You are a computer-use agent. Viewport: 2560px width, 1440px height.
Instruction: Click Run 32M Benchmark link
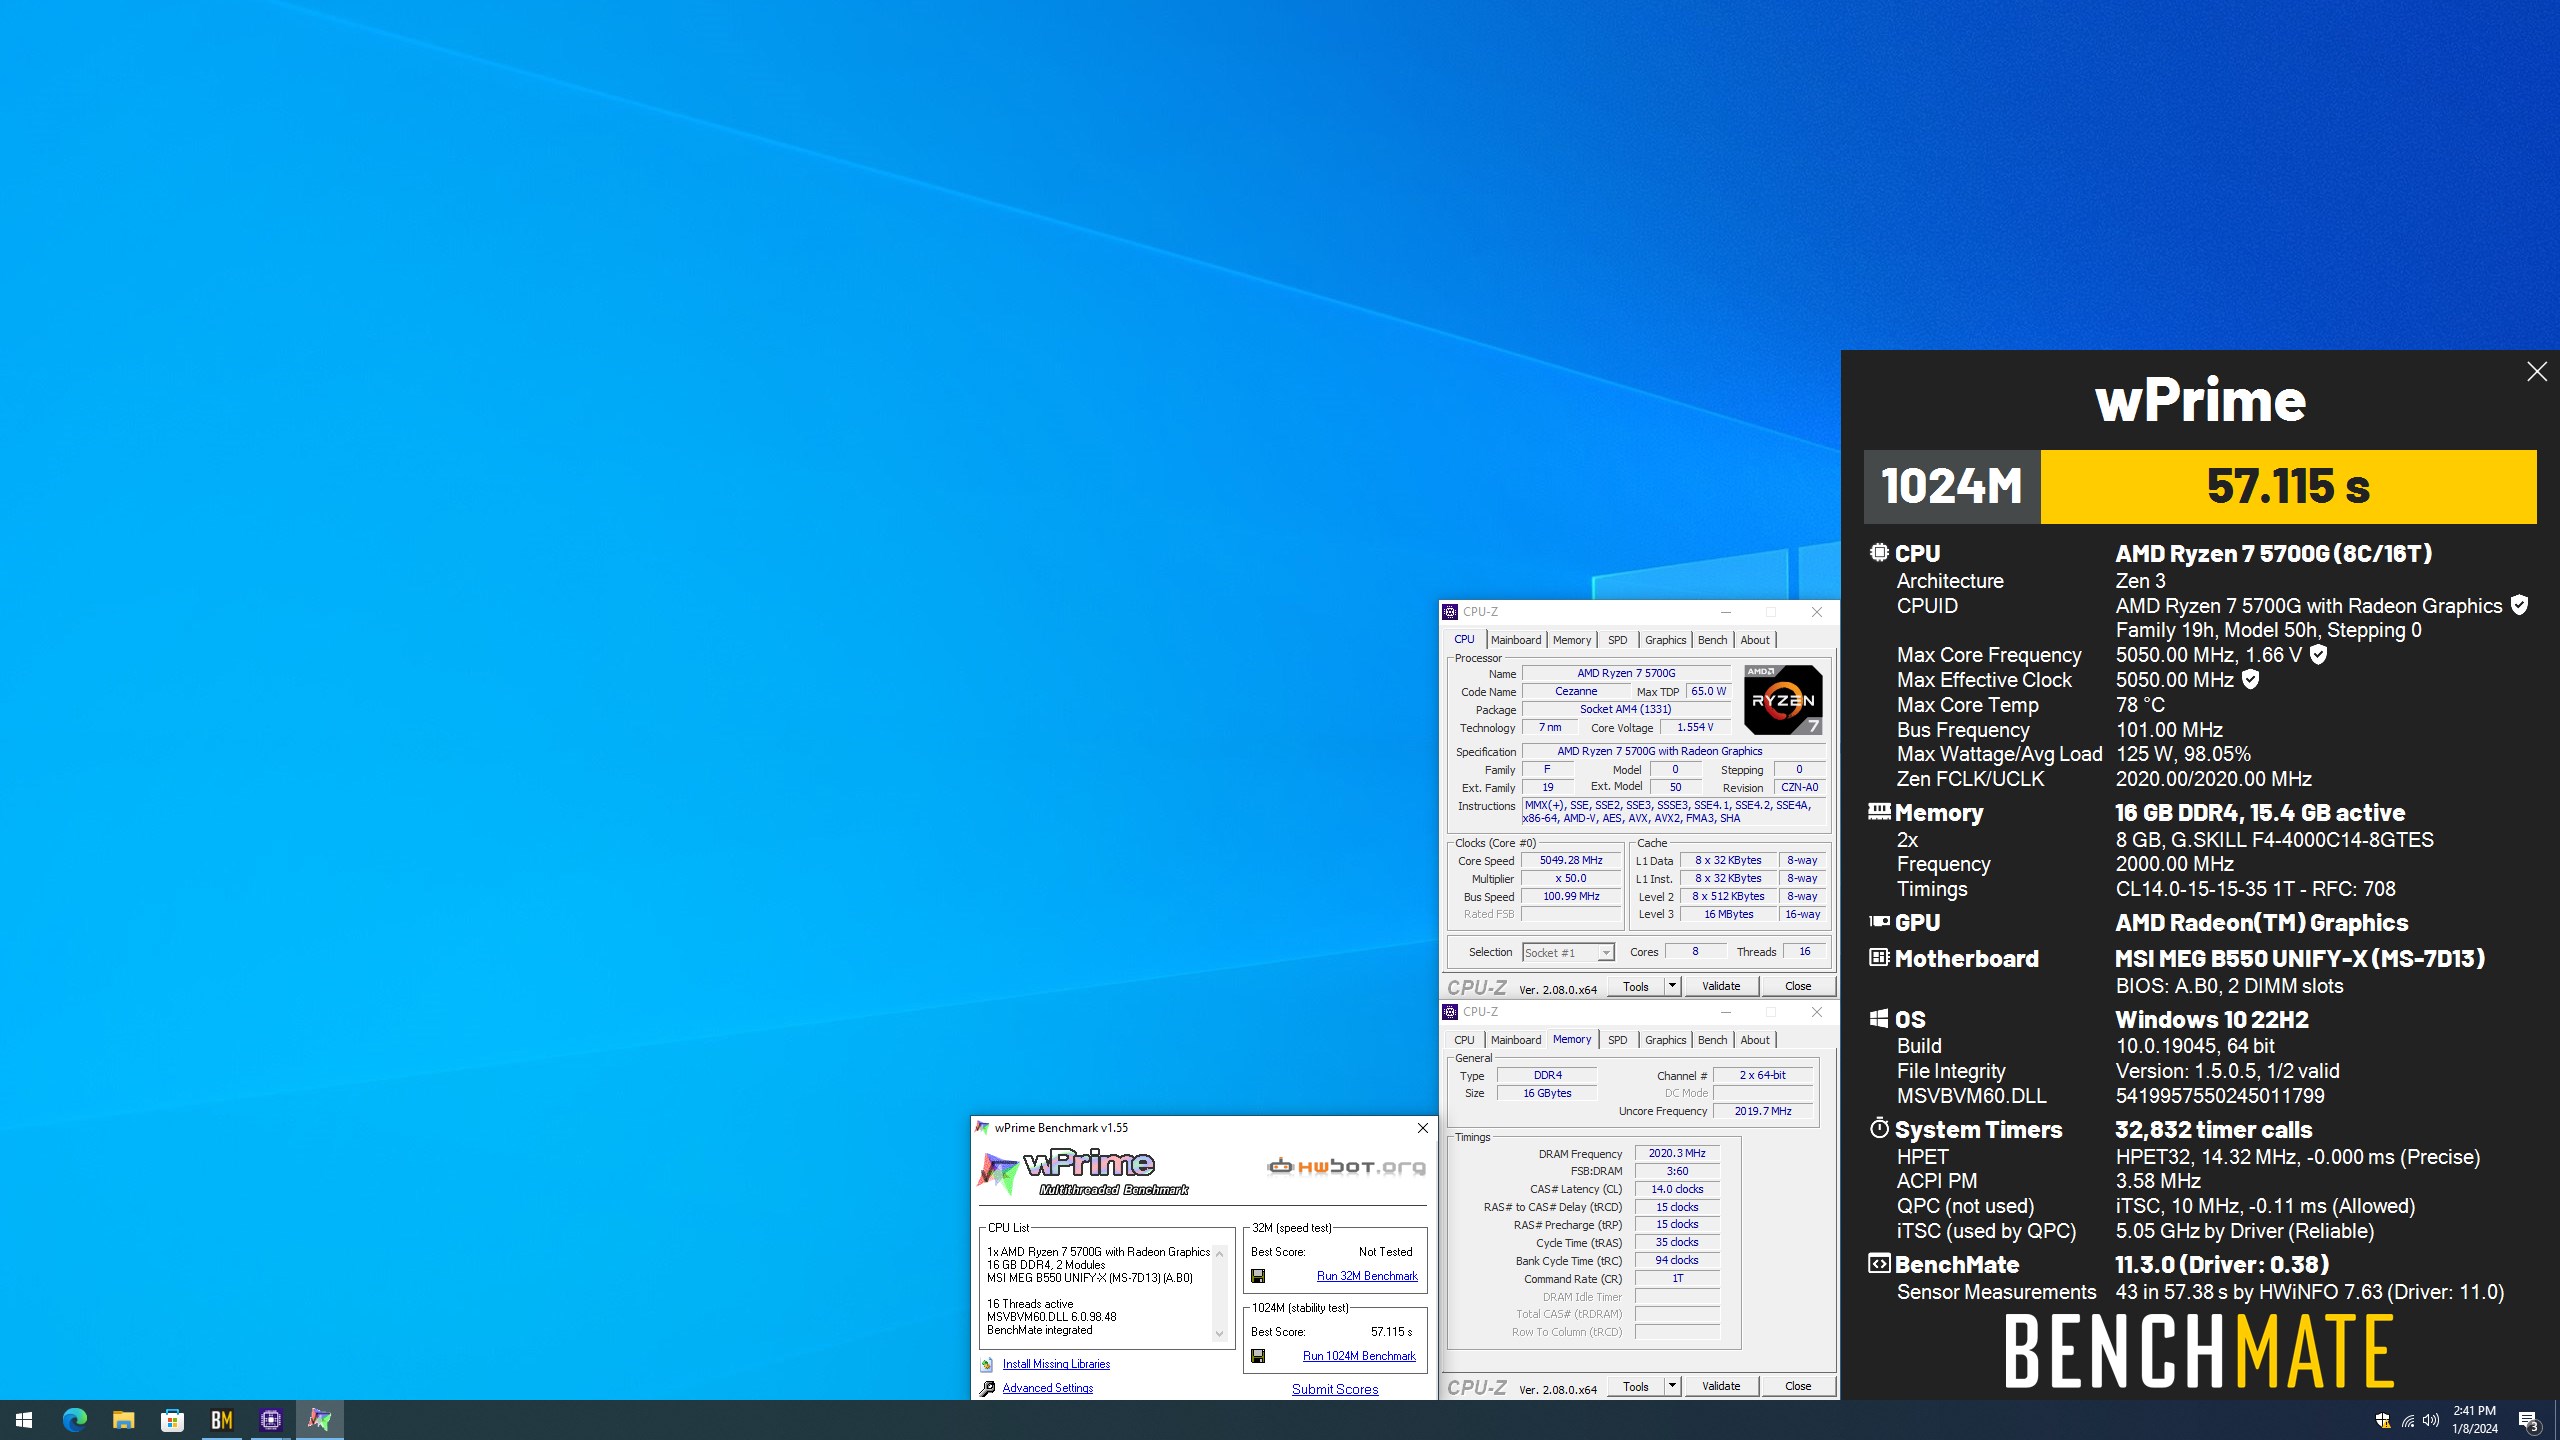tap(1367, 1276)
